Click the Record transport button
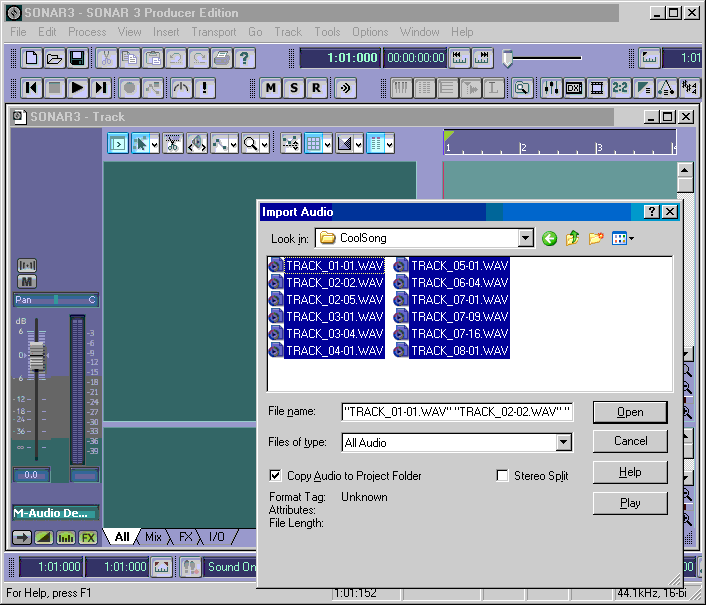 (x=130, y=88)
